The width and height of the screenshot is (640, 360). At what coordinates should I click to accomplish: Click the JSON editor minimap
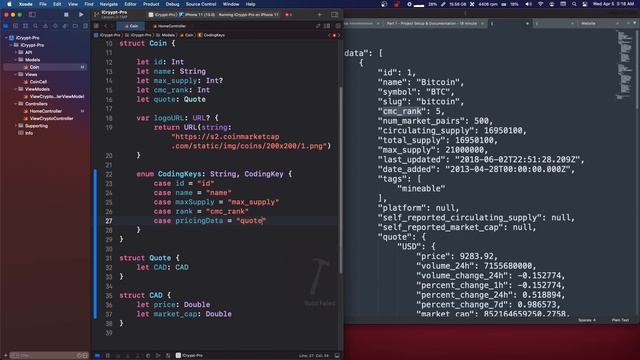pyautogui.click(x=624, y=65)
